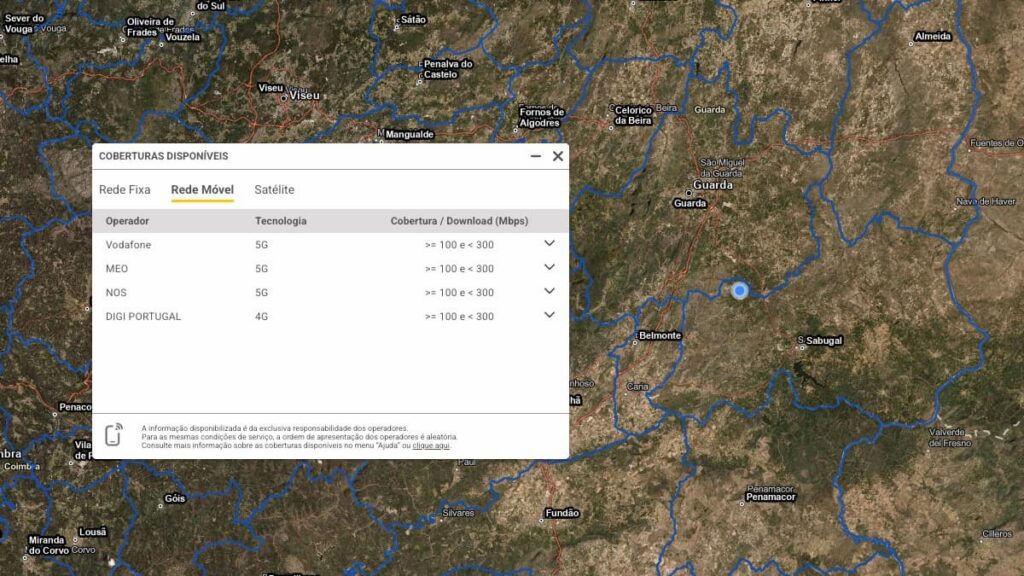Image resolution: width=1024 pixels, height=576 pixels.
Task: Click the Almeida town label on map
Action: click(x=932, y=37)
